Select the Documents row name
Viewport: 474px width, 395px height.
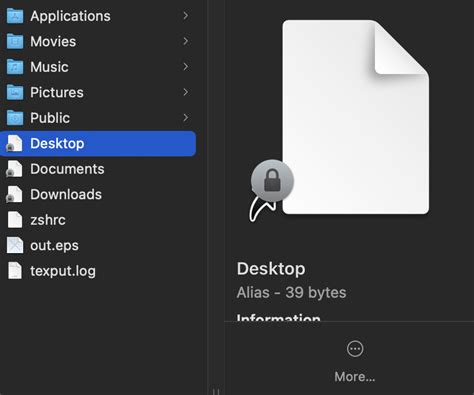click(x=67, y=169)
